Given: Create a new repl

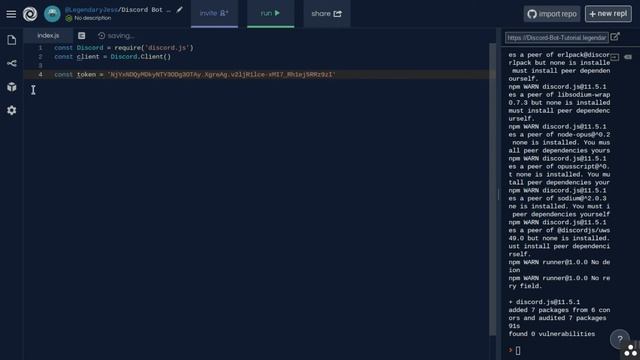Looking at the screenshot, I should pos(608,14).
